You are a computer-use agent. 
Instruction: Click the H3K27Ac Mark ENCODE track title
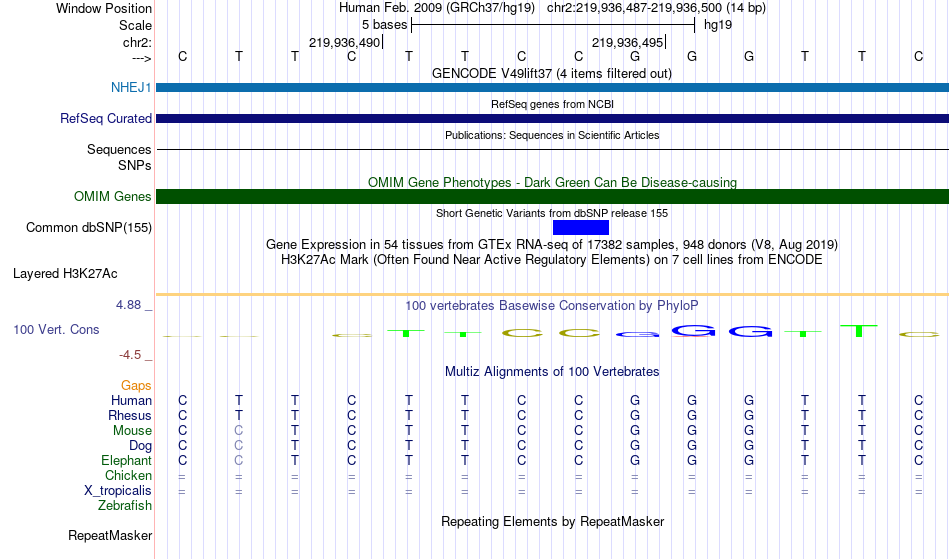tap(552, 260)
